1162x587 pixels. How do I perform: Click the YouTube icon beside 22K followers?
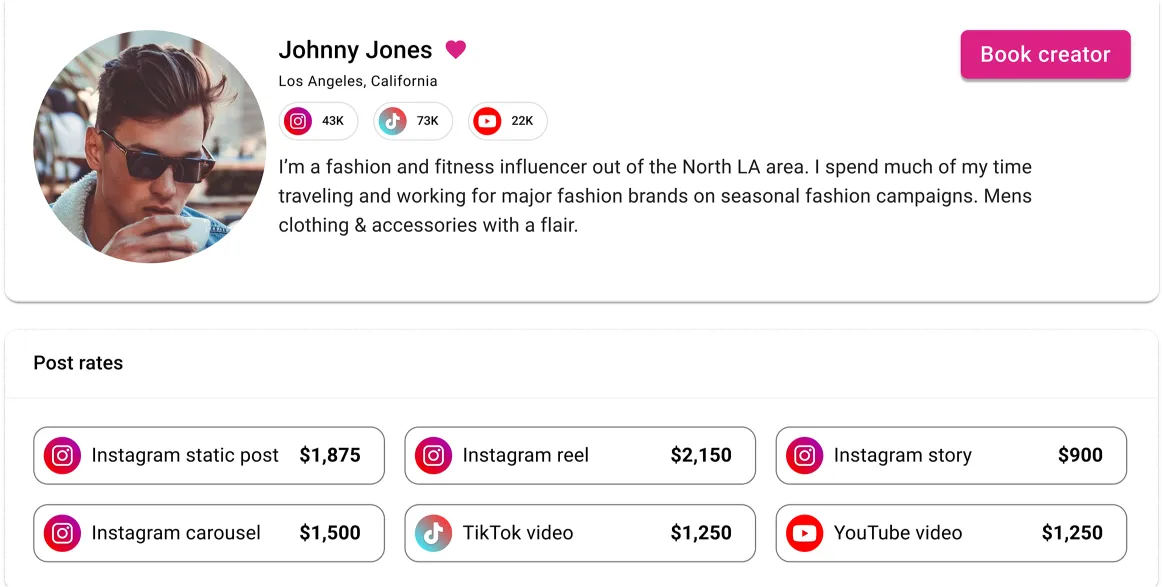[x=487, y=121]
